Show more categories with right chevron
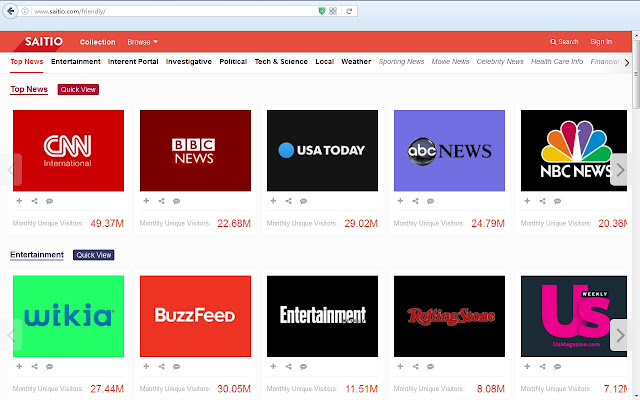 (x=627, y=62)
